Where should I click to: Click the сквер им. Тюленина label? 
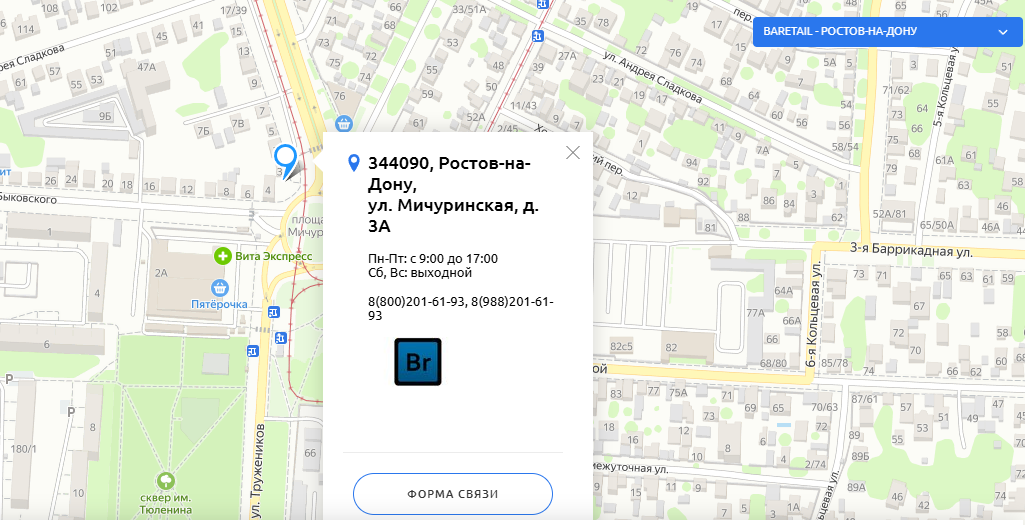pos(167,503)
